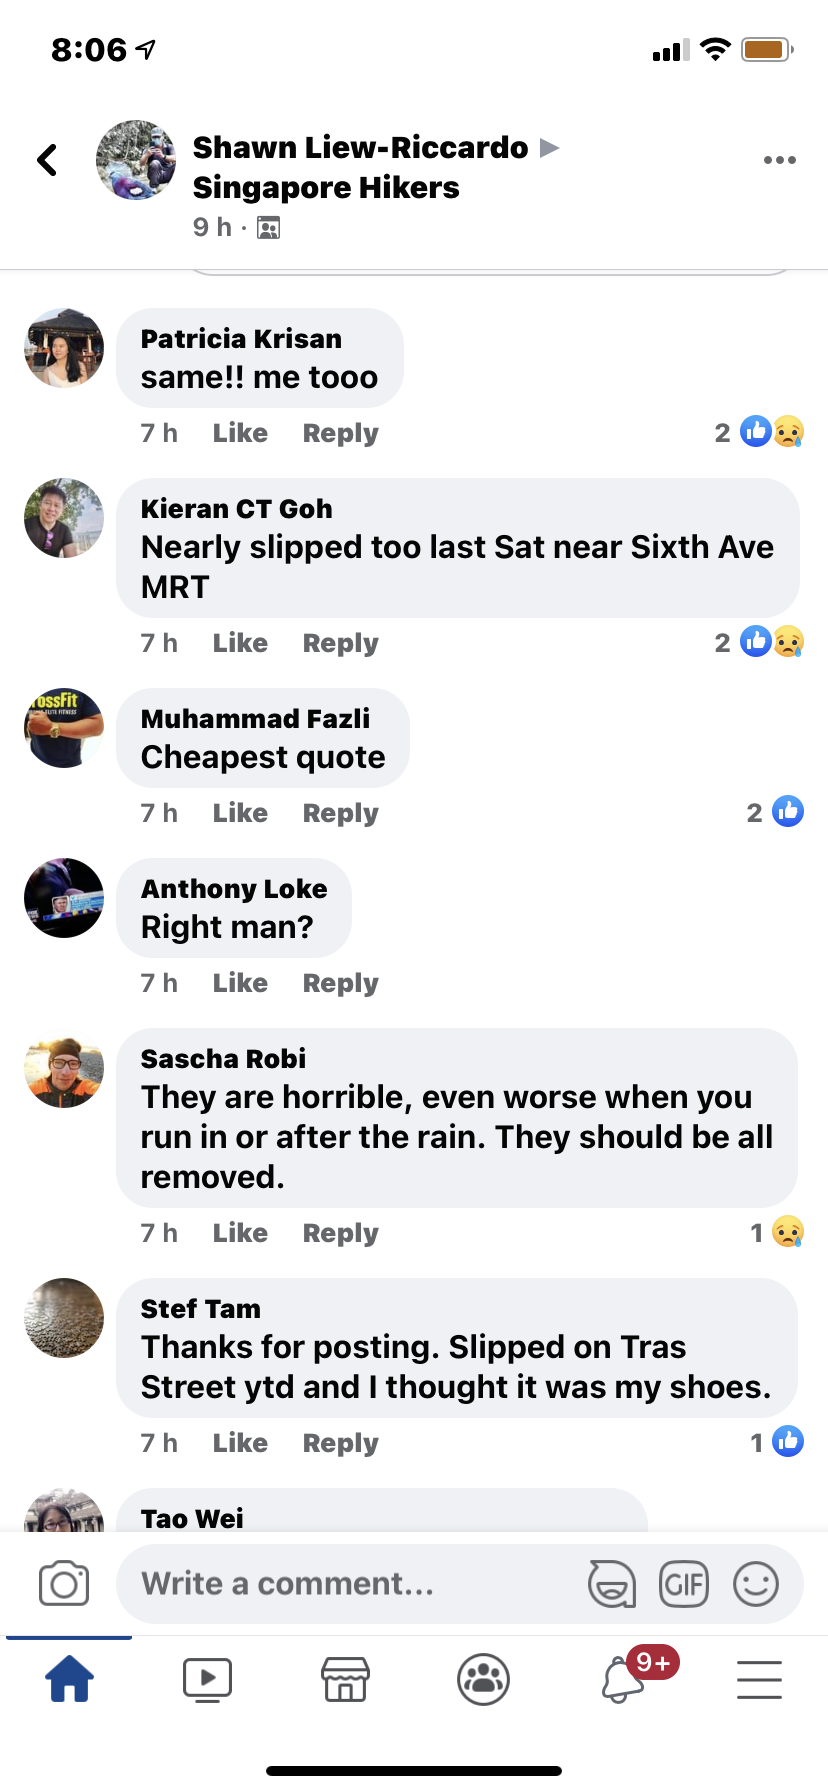Screen dimensions: 828x1792
Task: Switch to the Watch video tab
Action: point(207,1679)
